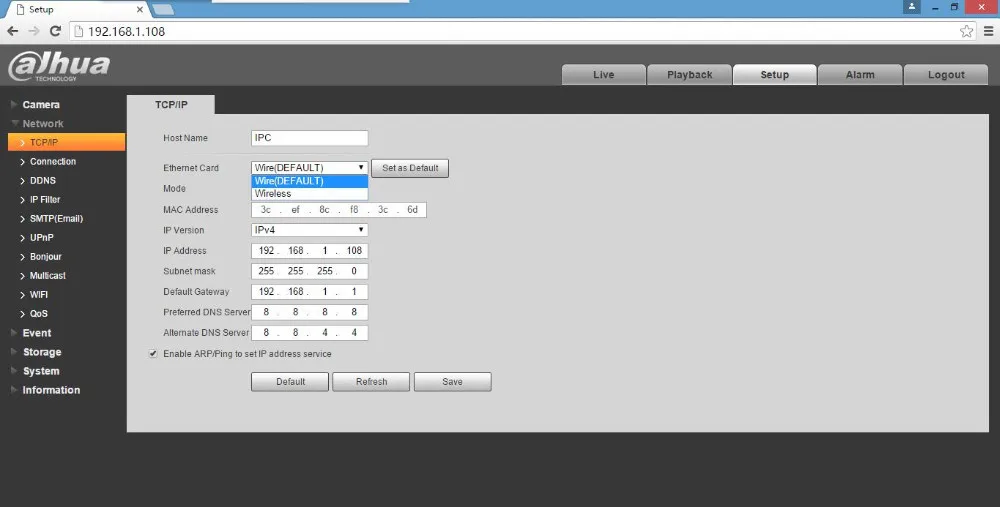
Task: Click the MAC Address field
Action: click(339, 210)
